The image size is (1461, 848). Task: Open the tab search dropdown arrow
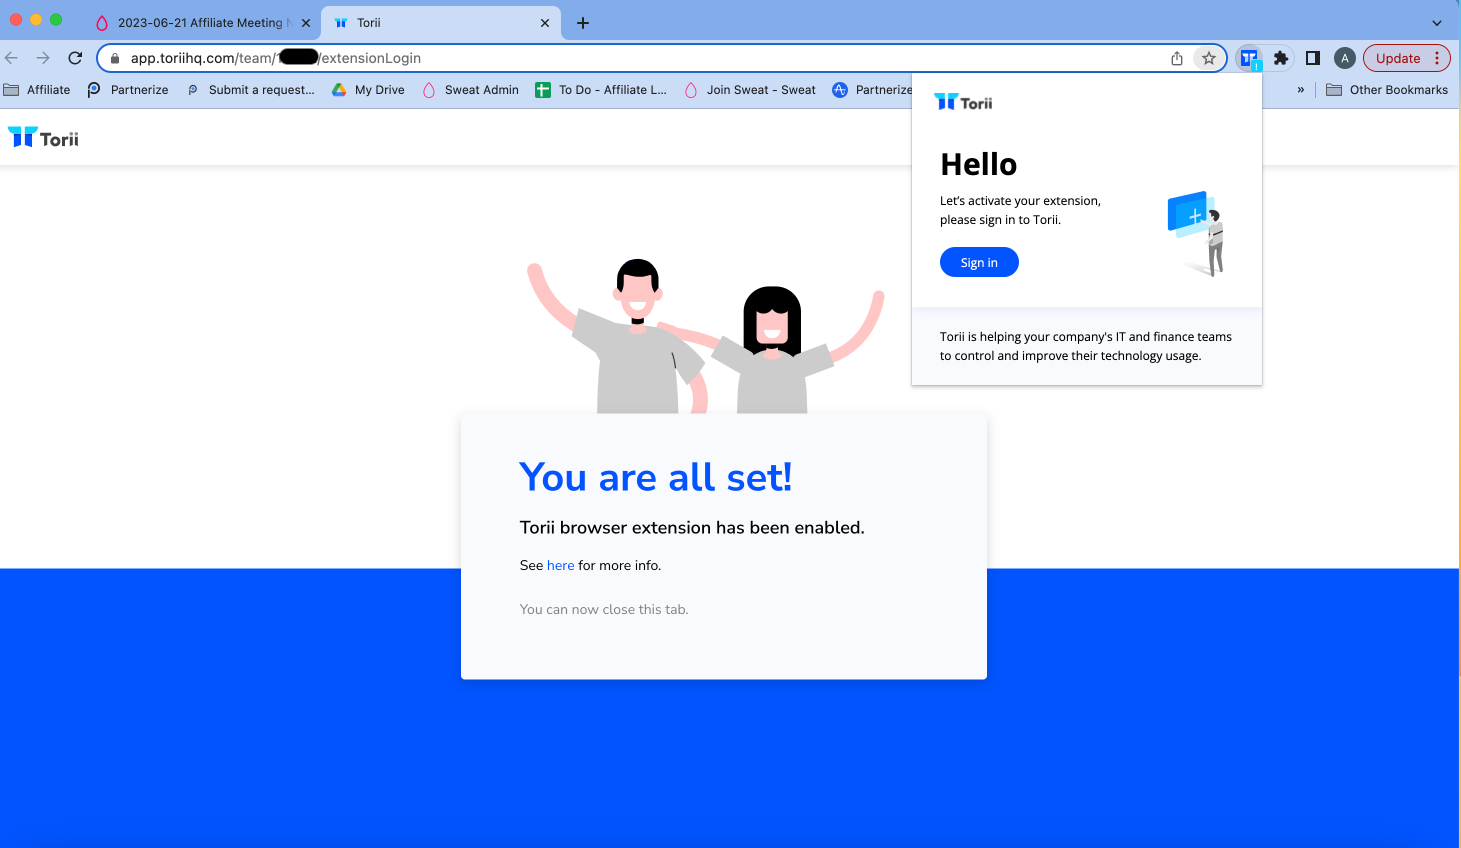[1437, 23]
